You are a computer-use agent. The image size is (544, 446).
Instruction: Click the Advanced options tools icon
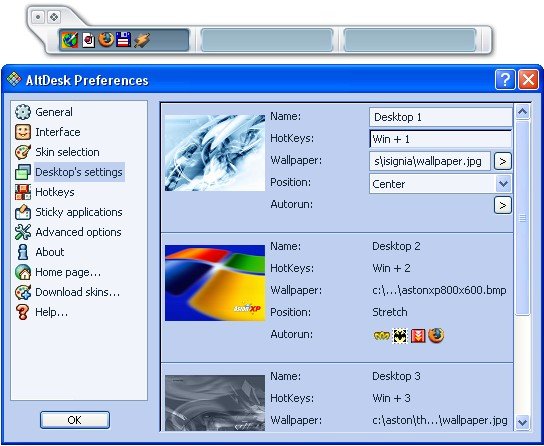point(23,232)
